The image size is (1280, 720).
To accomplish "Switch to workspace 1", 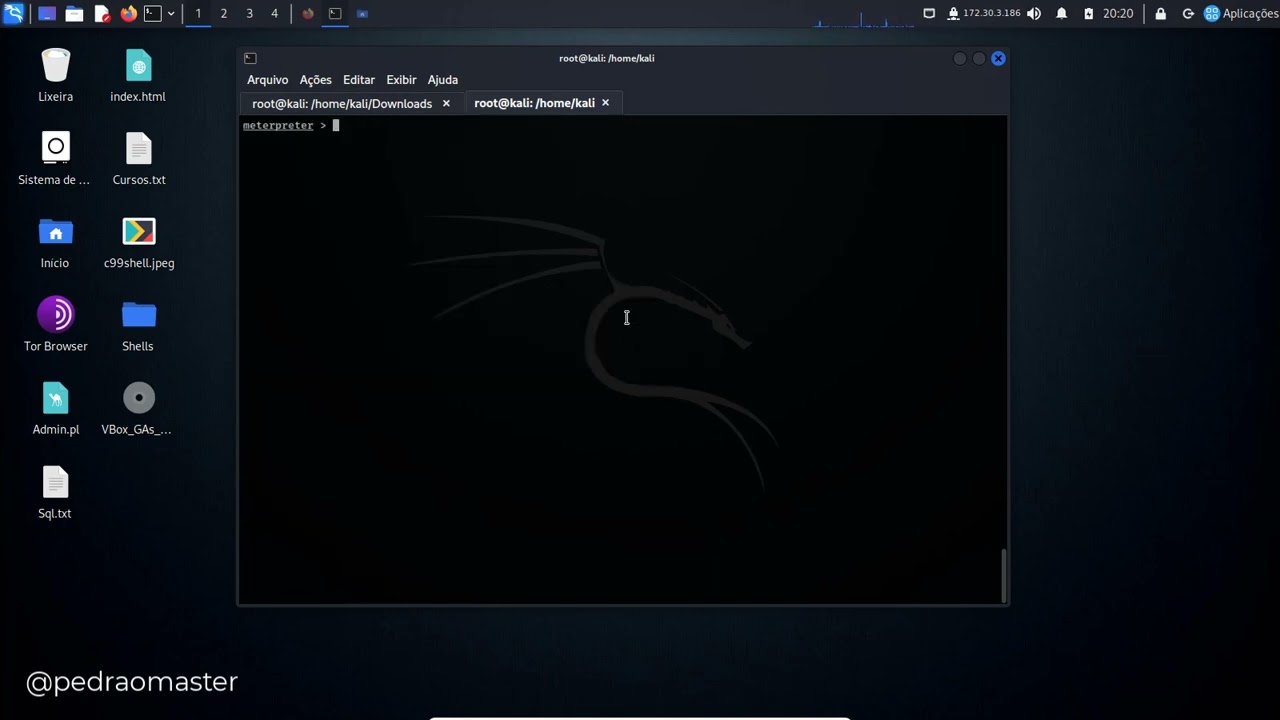I will 198,14.
